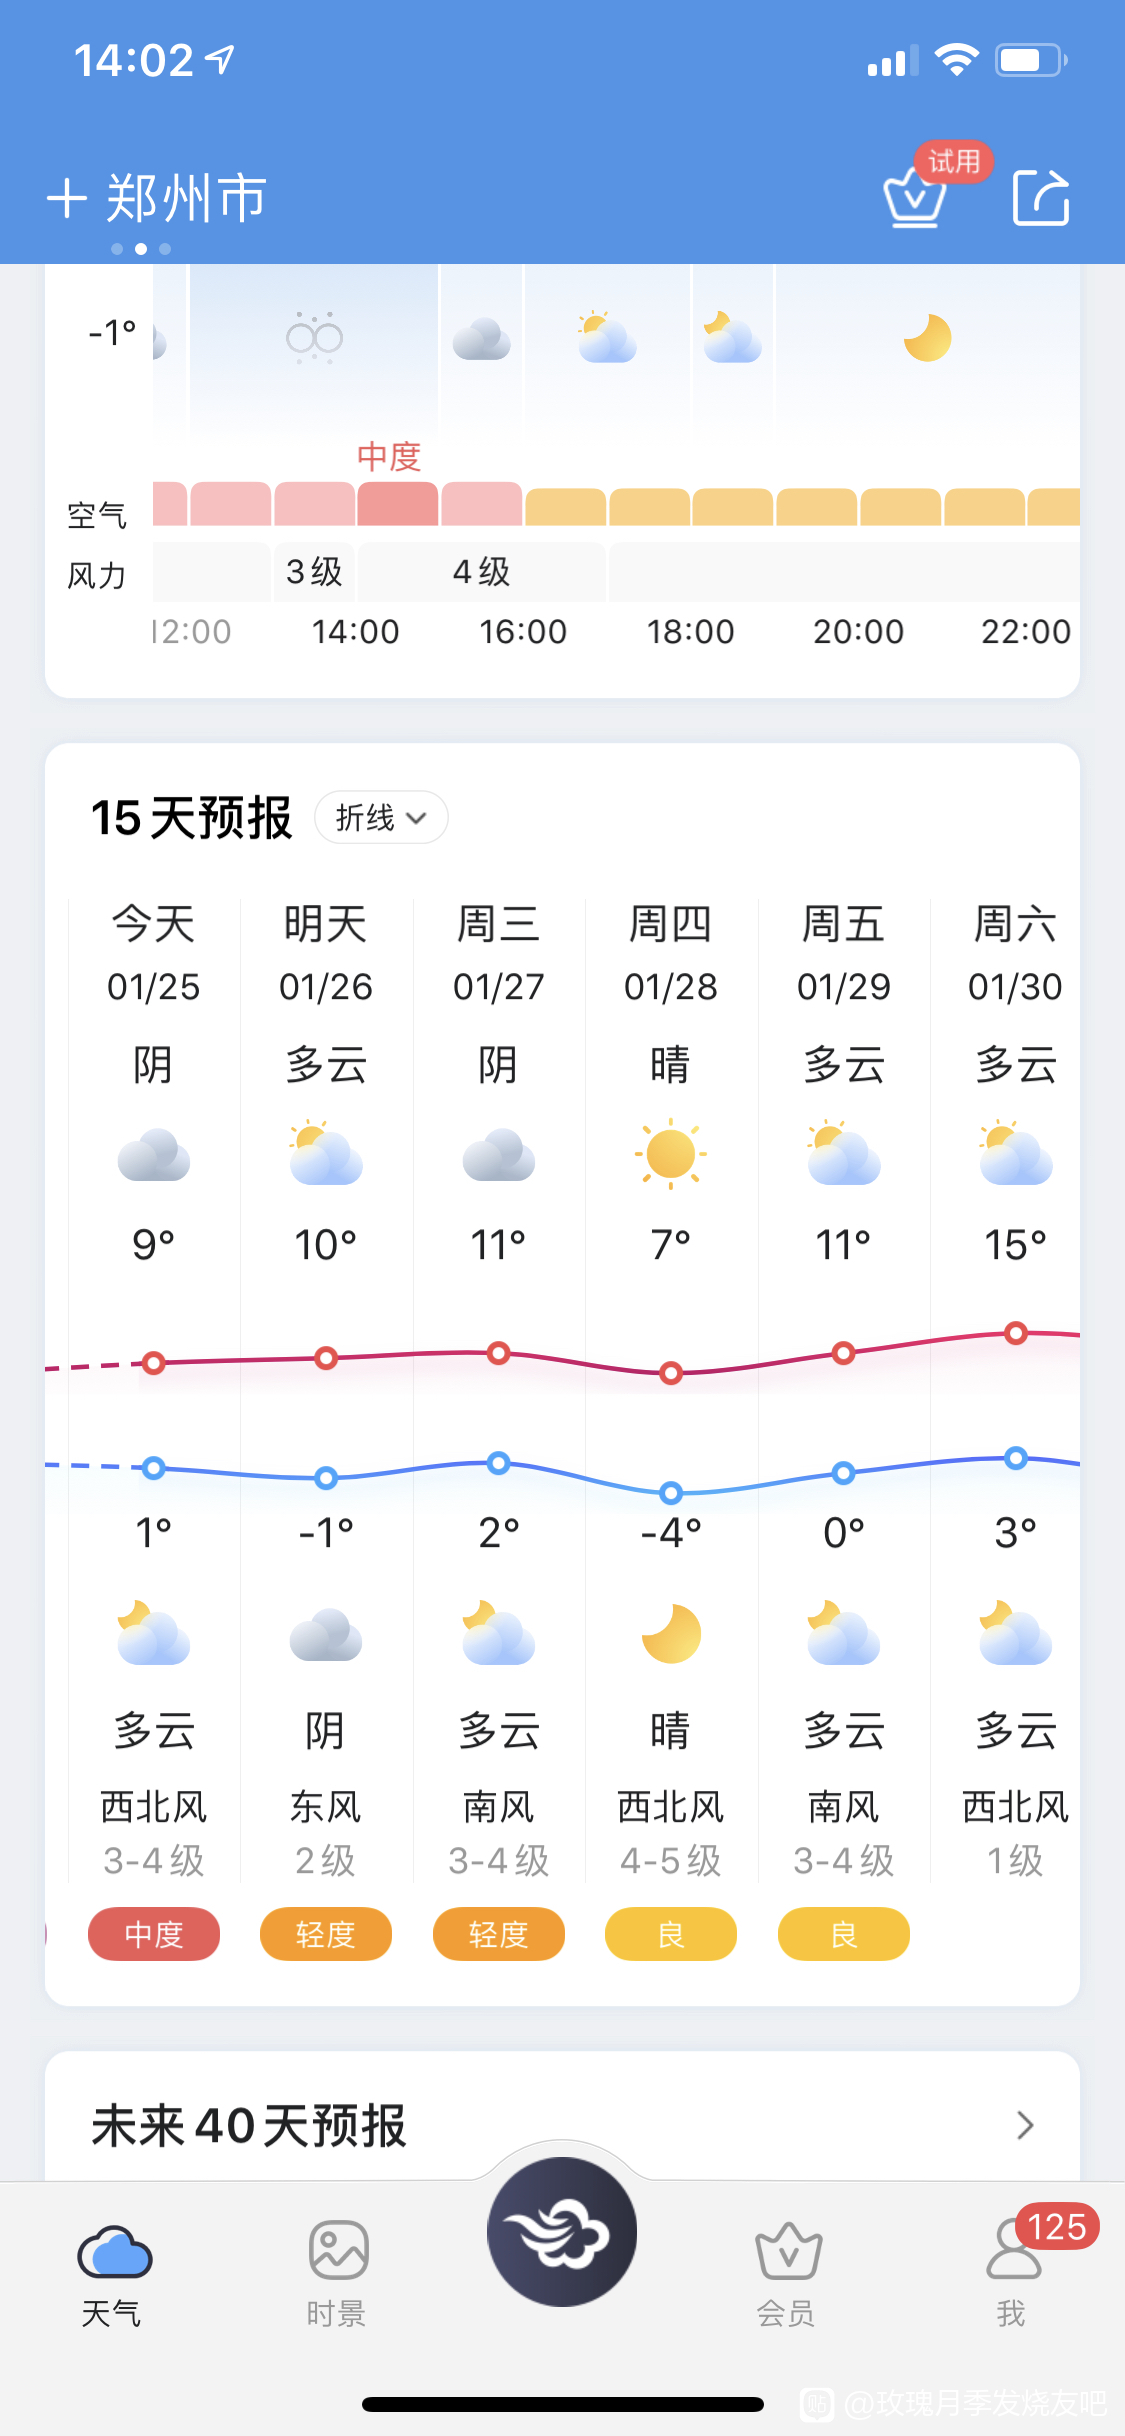Open the center cloud swirl button

(x=562, y=2231)
